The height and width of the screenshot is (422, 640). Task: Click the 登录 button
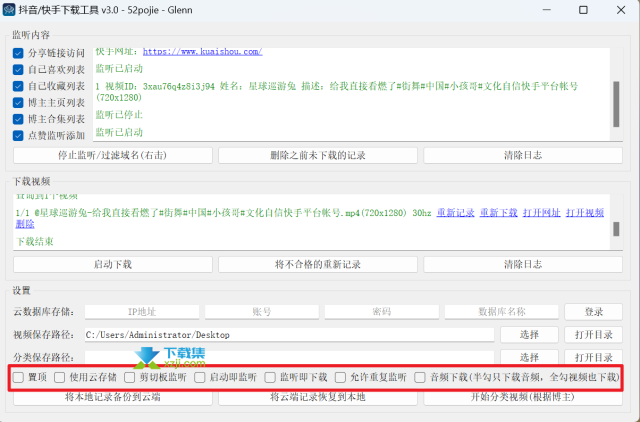click(593, 312)
